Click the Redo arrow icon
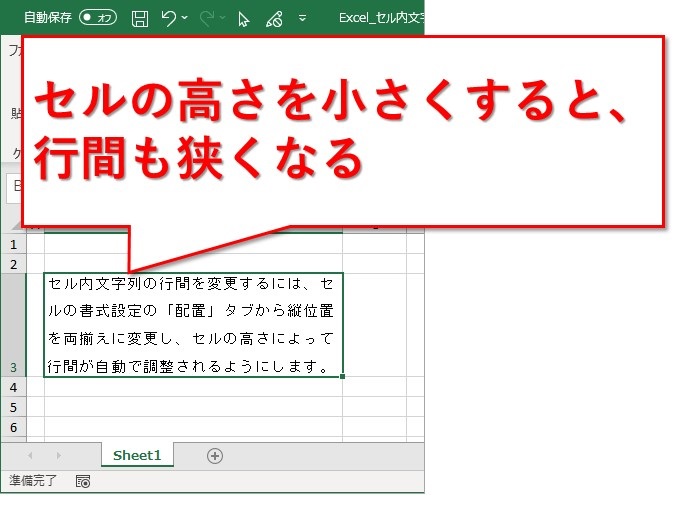Image resolution: width=682 pixels, height=509 pixels. tap(207, 18)
